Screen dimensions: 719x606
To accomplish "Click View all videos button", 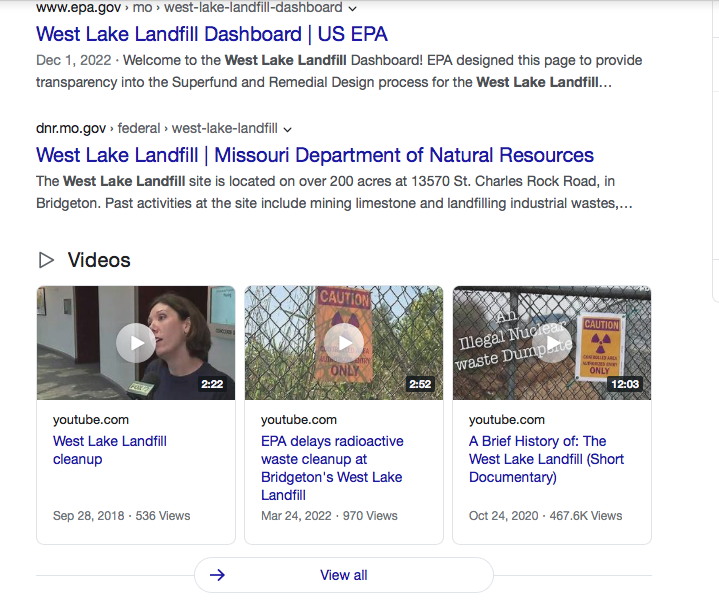I will (x=344, y=575).
